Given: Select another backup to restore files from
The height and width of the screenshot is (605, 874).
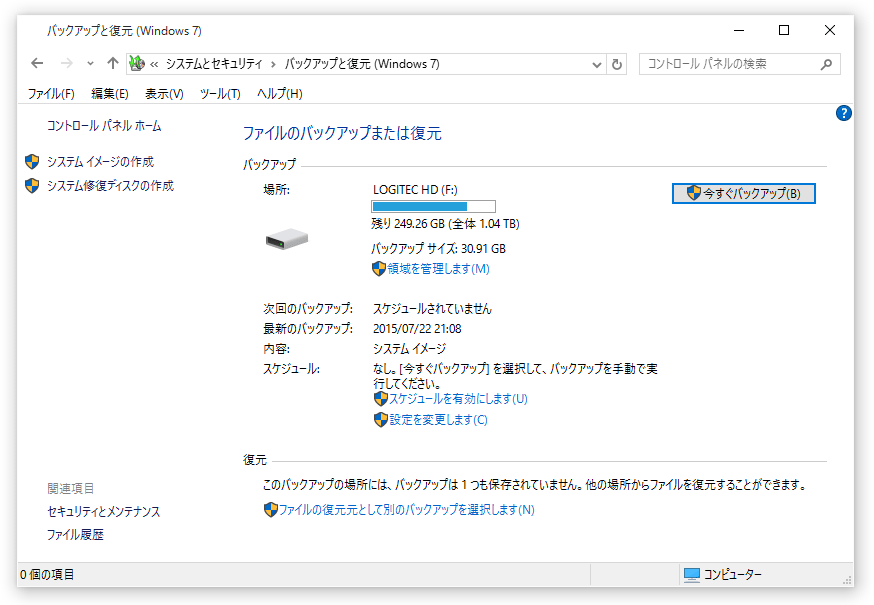Looking at the screenshot, I should tap(407, 510).
